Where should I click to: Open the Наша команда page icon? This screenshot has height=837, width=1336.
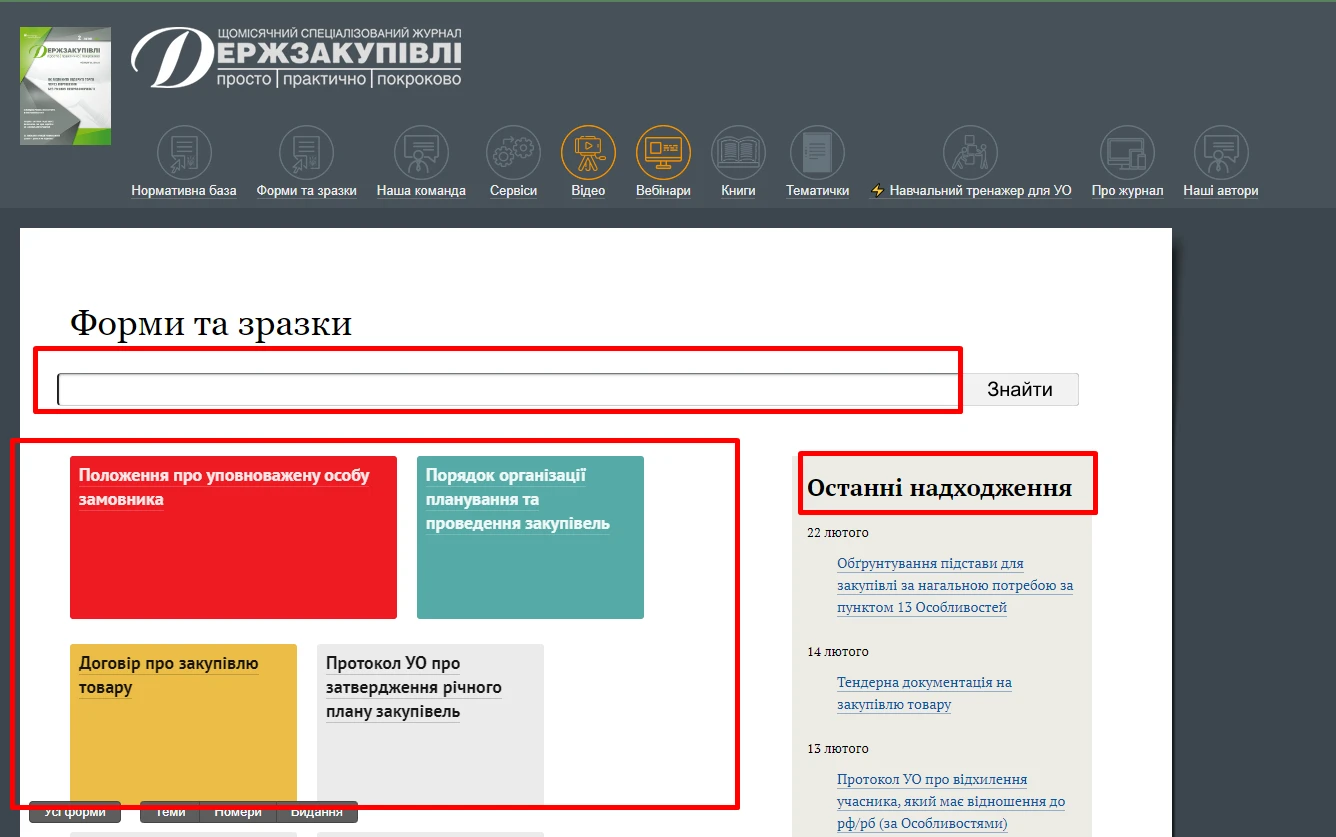(x=420, y=152)
